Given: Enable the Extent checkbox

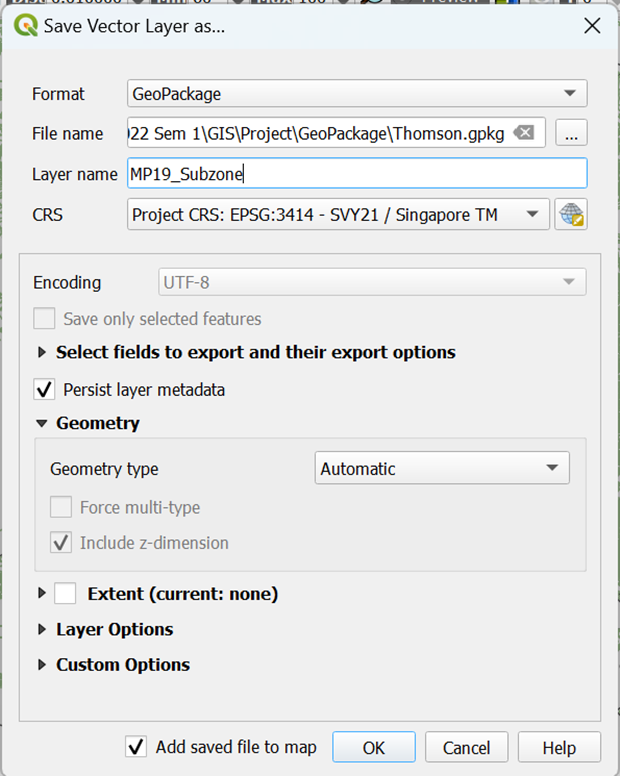Looking at the screenshot, I should [66, 594].
